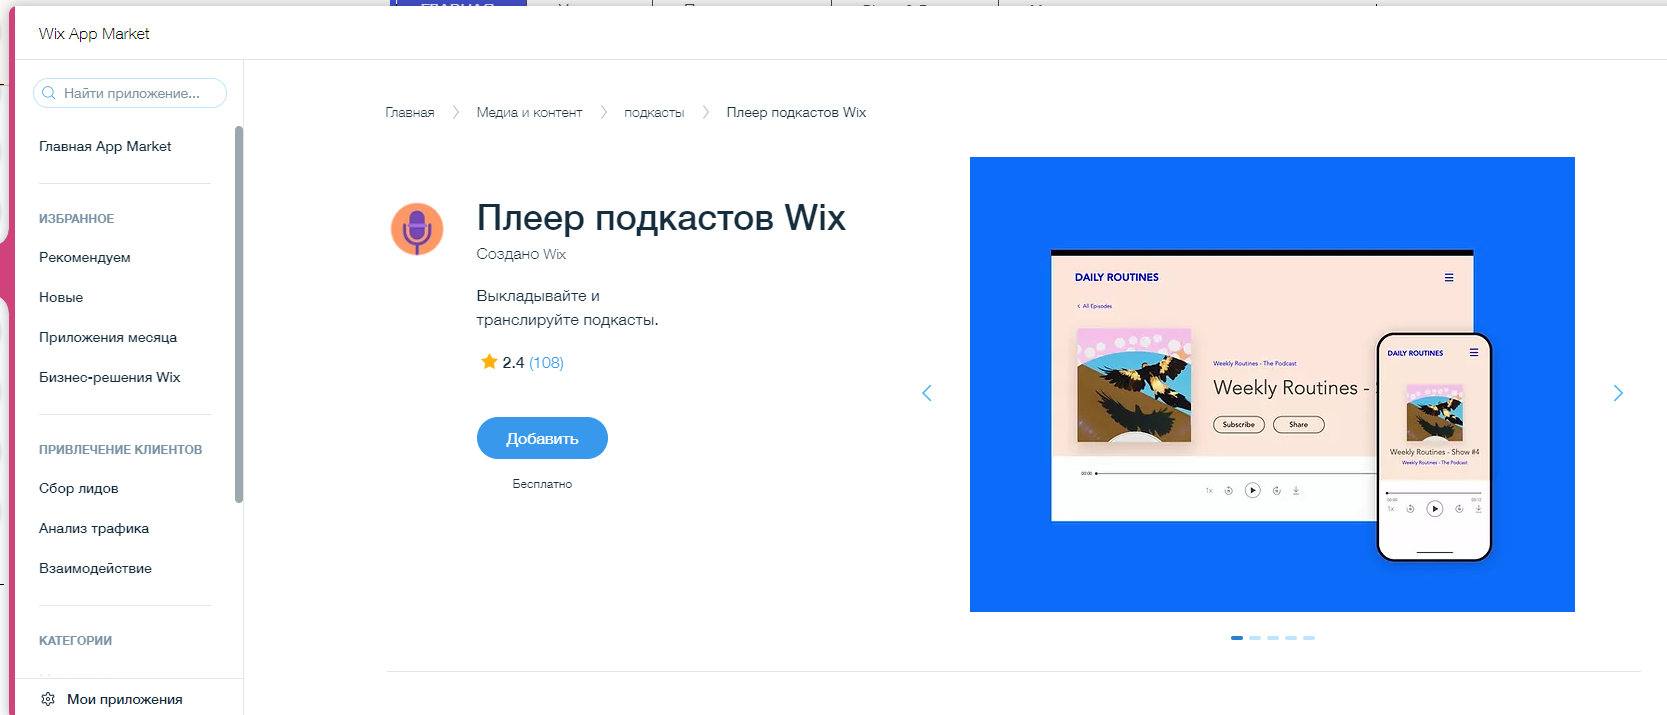Click the Создано Wix developer text
This screenshot has width=1667, height=715.
click(x=521, y=254)
